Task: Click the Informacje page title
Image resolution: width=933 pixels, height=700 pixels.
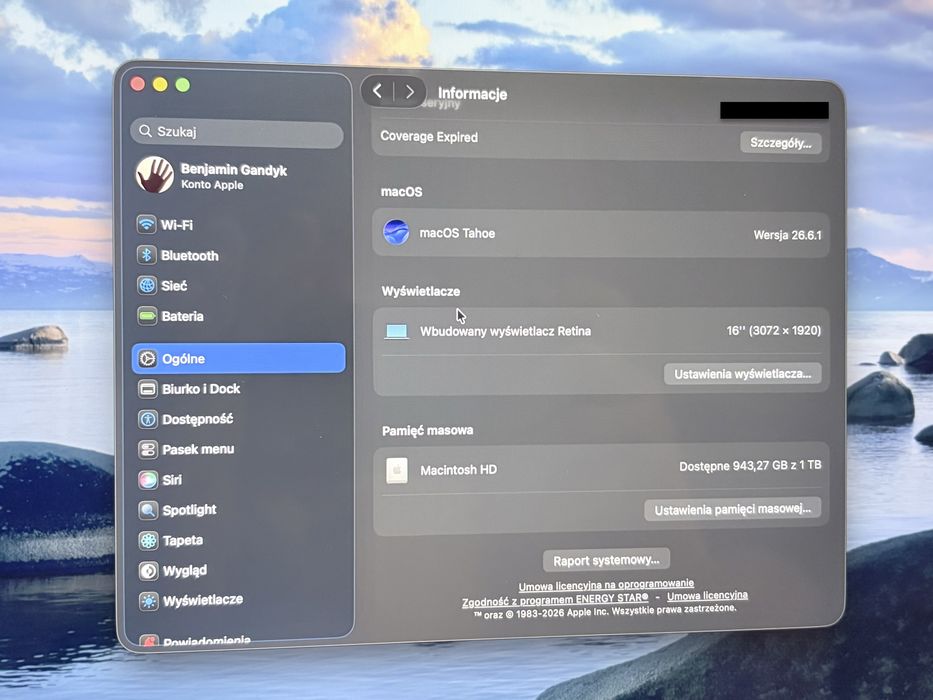Action: pos(472,93)
